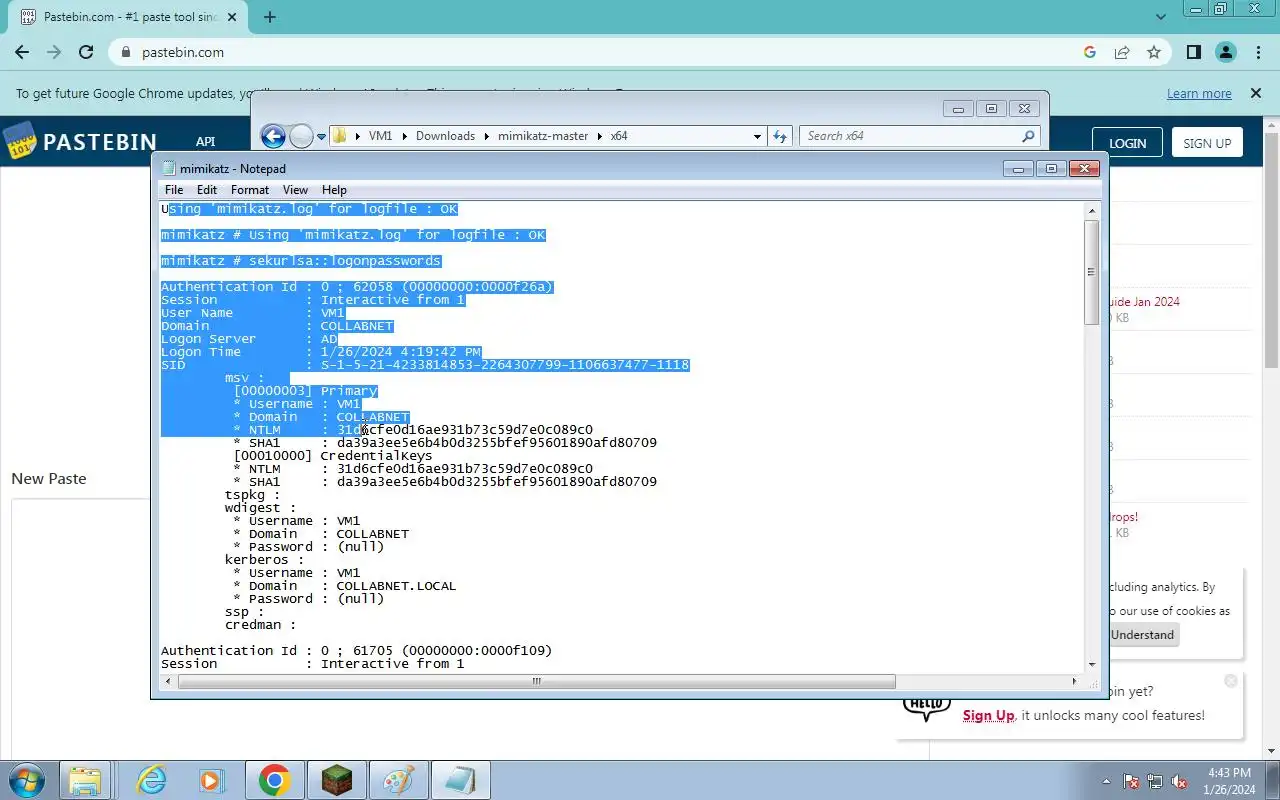Image resolution: width=1280 pixels, height=800 pixels.
Task: Click Notepad horizontal scrollbar right arrow
Action: 1074,681
